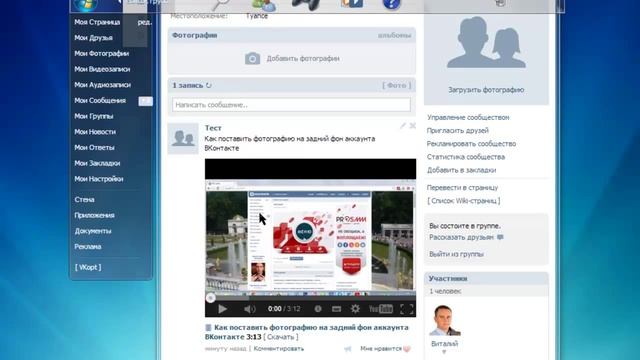
Task: Click Загрузить фотографию under group avatar
Action: coord(486,90)
